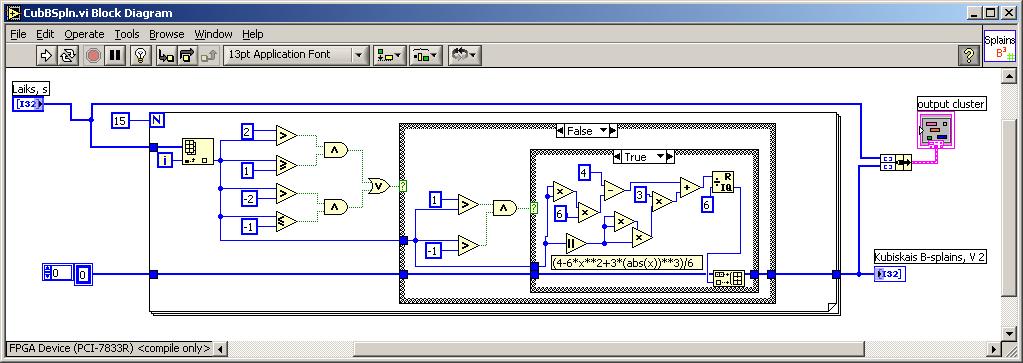Viewport: 1023px width, 363px height.
Task: Toggle the Pause button
Action: click(x=115, y=55)
